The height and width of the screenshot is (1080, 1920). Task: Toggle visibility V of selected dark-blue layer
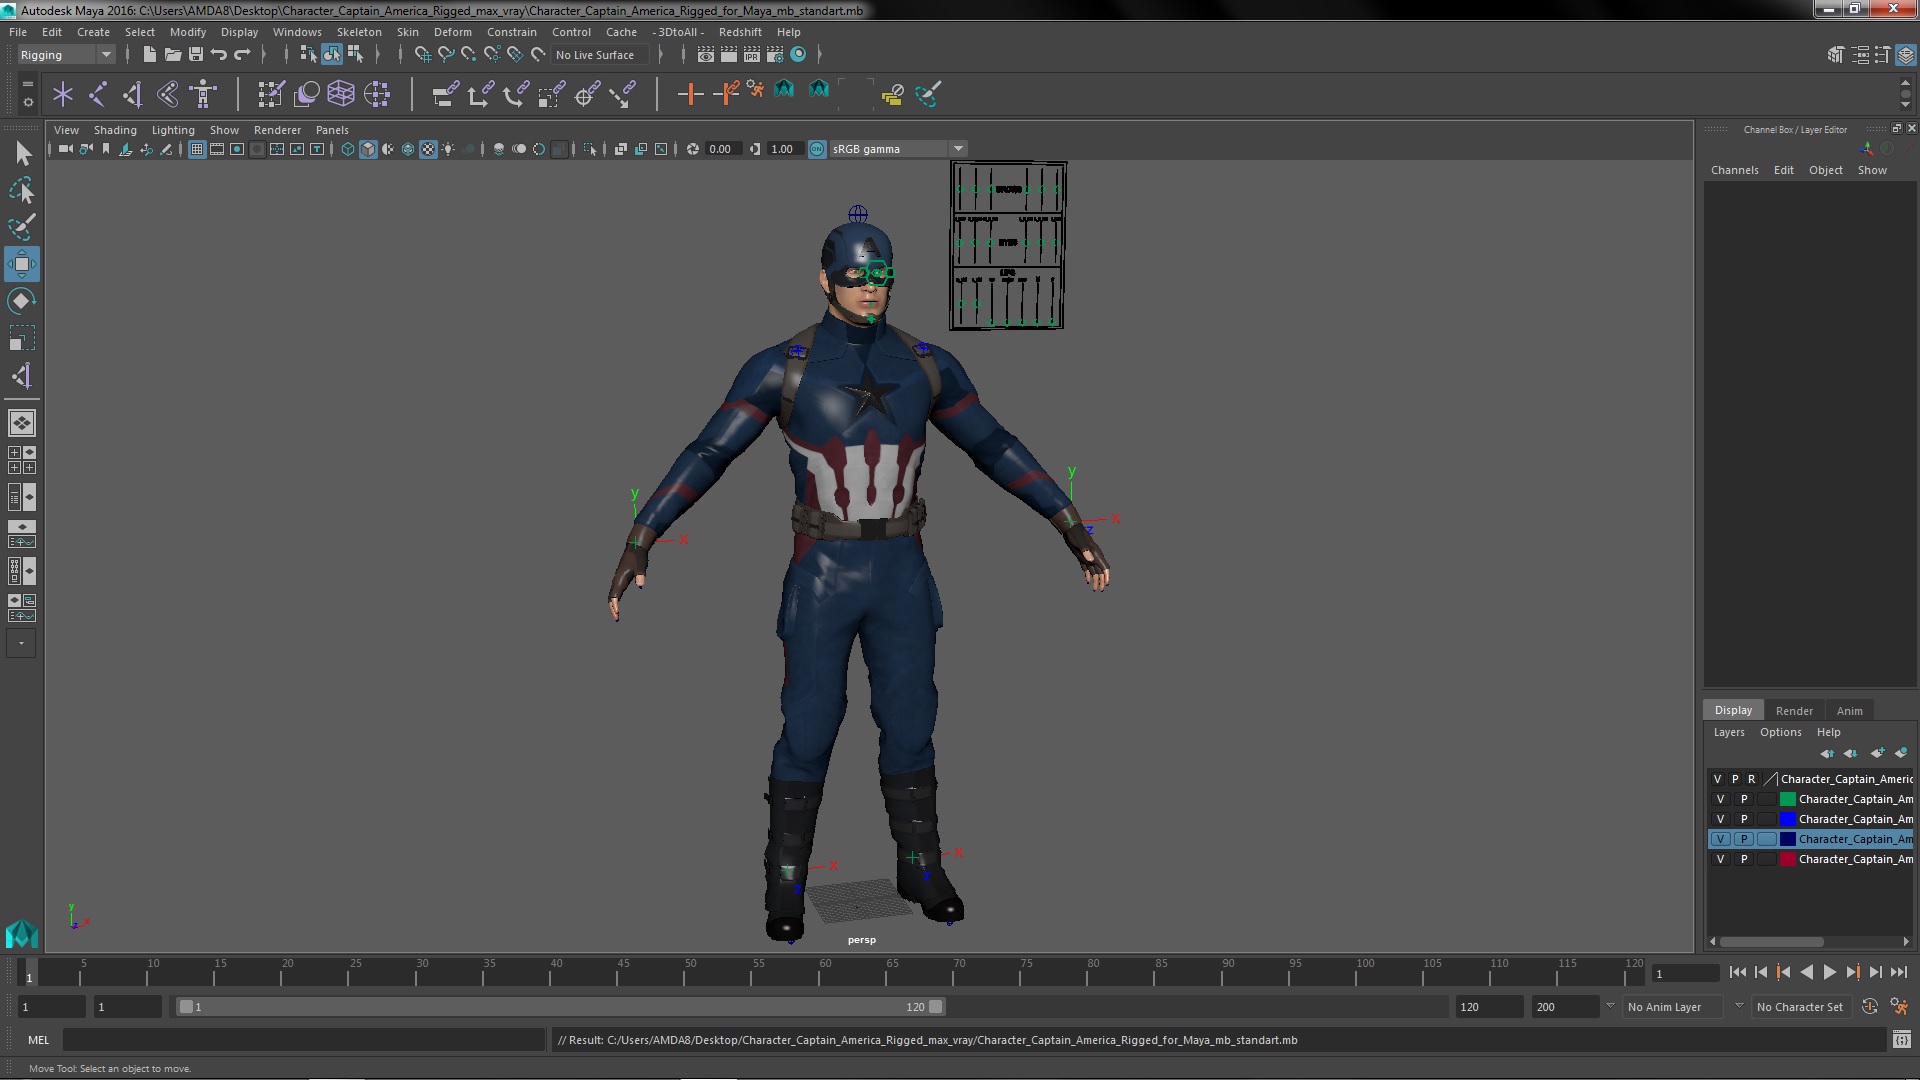click(1720, 839)
